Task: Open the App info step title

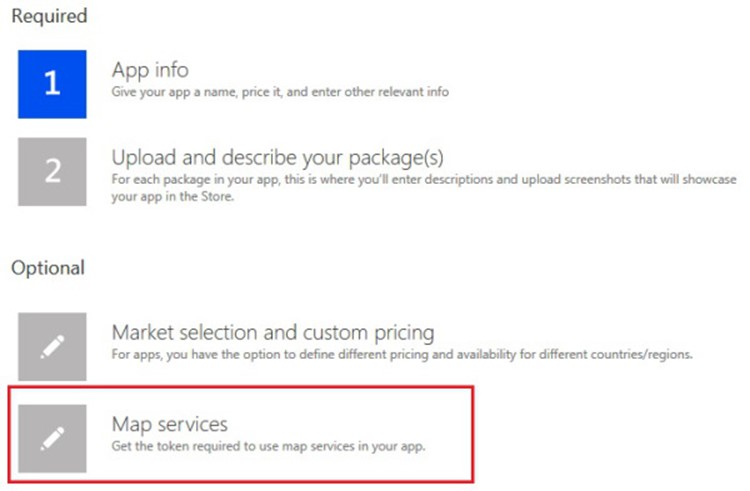Action: click(x=150, y=71)
